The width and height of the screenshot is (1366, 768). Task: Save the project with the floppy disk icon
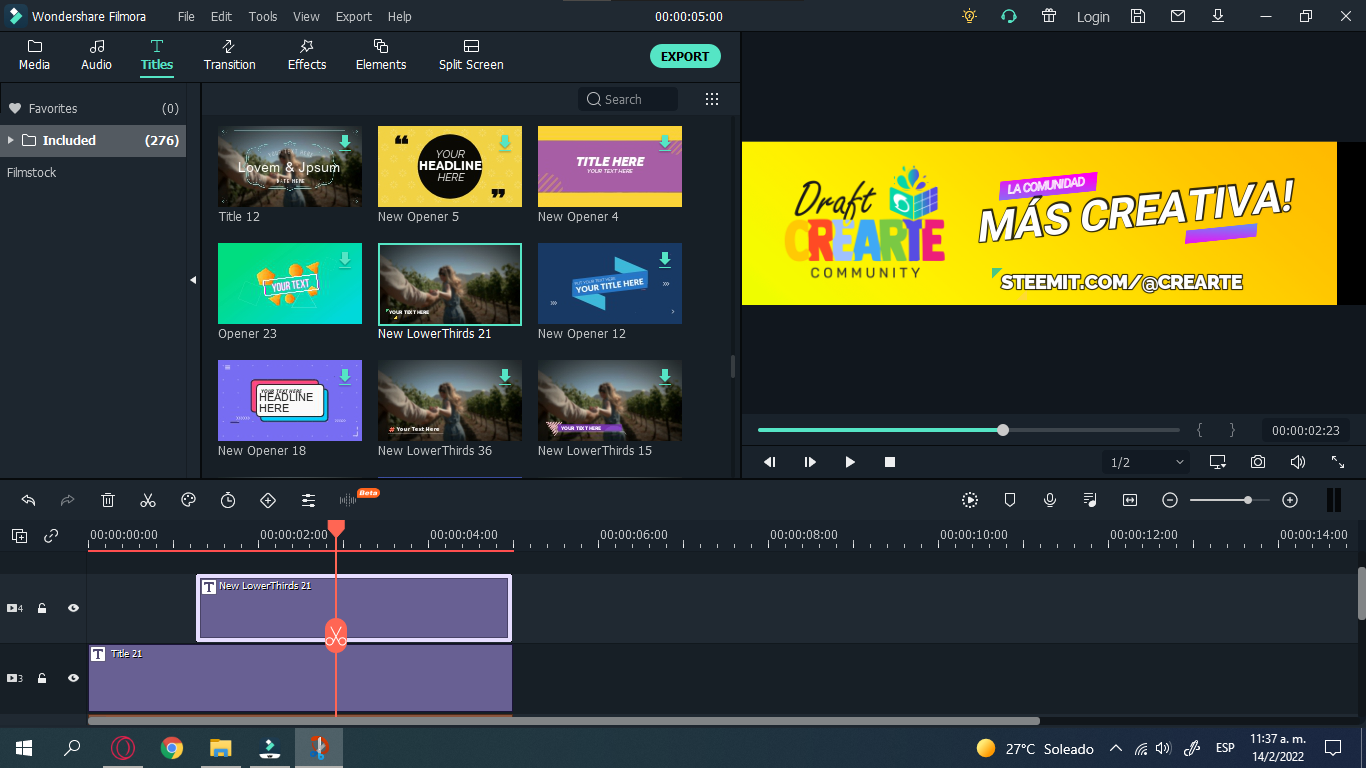point(1138,16)
